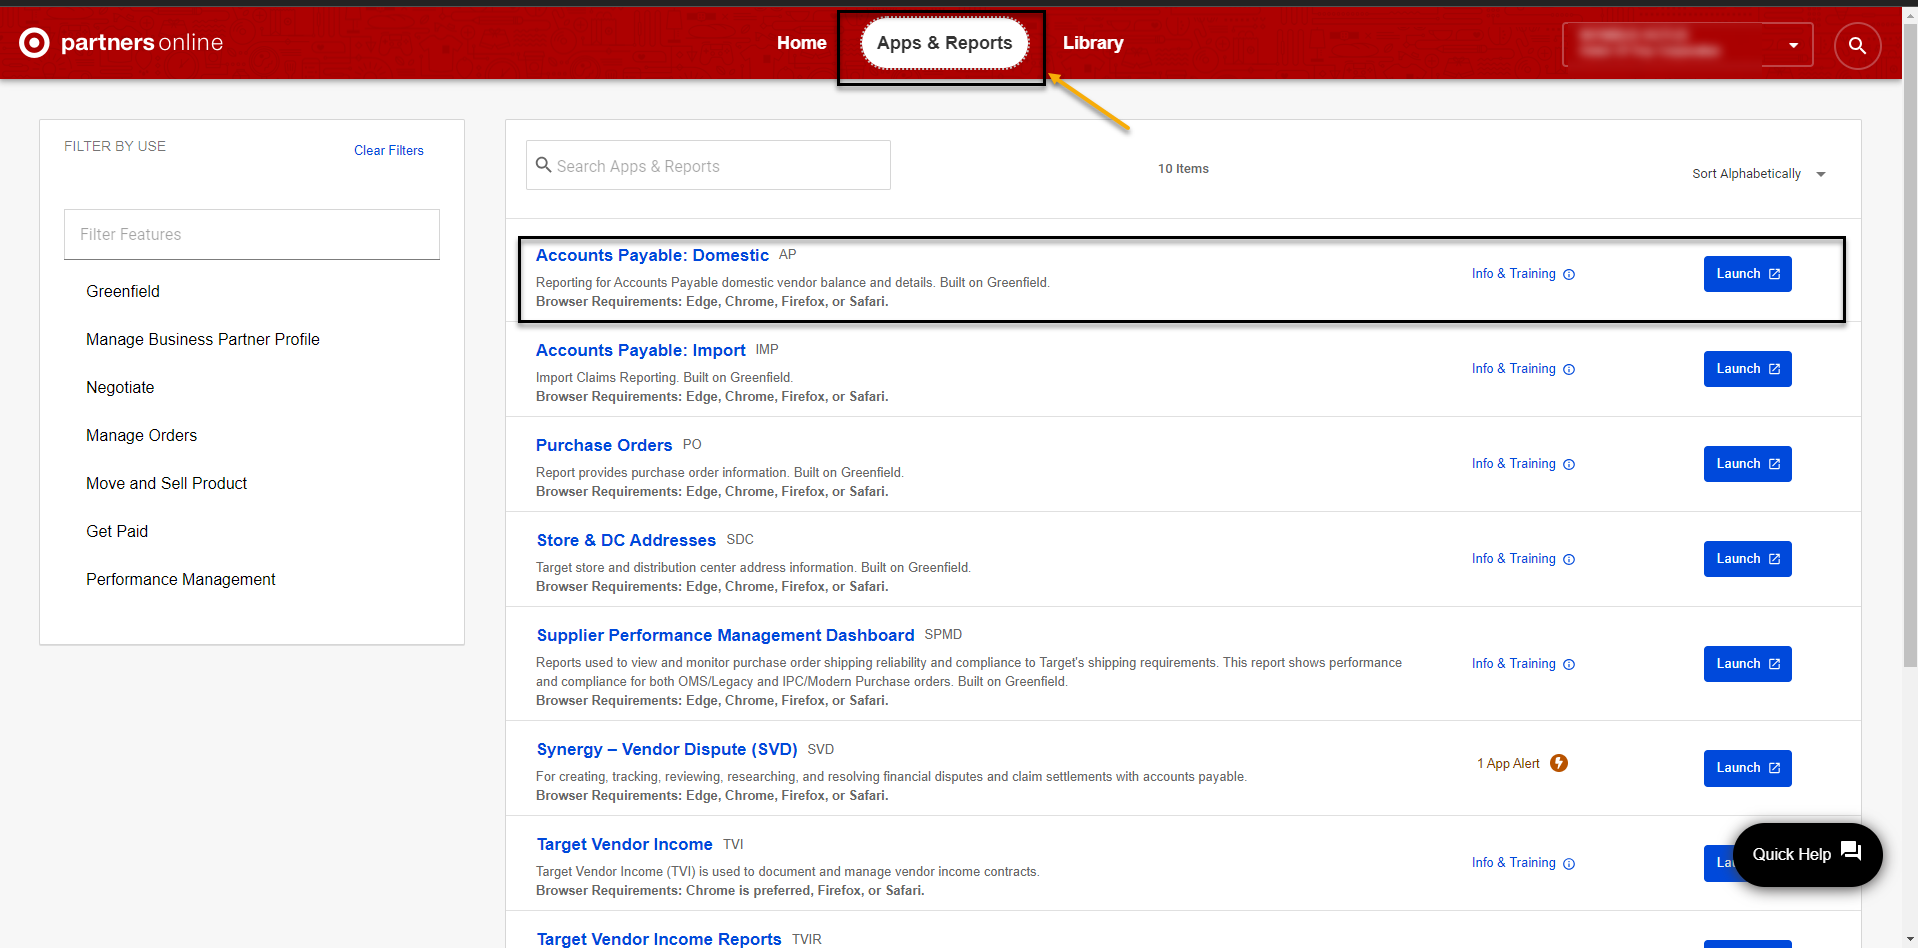Open search using the magnifying glass icon

pos(1857,45)
